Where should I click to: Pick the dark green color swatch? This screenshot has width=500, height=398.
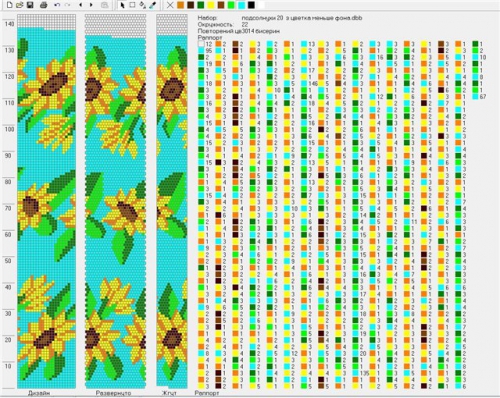coord(201,5)
